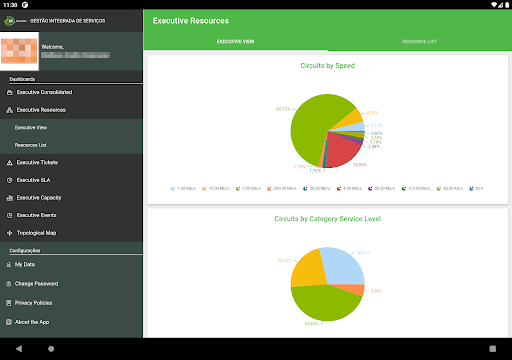Collapse the Executive Resources menu group
The height and width of the screenshot is (360, 512).
(71, 110)
